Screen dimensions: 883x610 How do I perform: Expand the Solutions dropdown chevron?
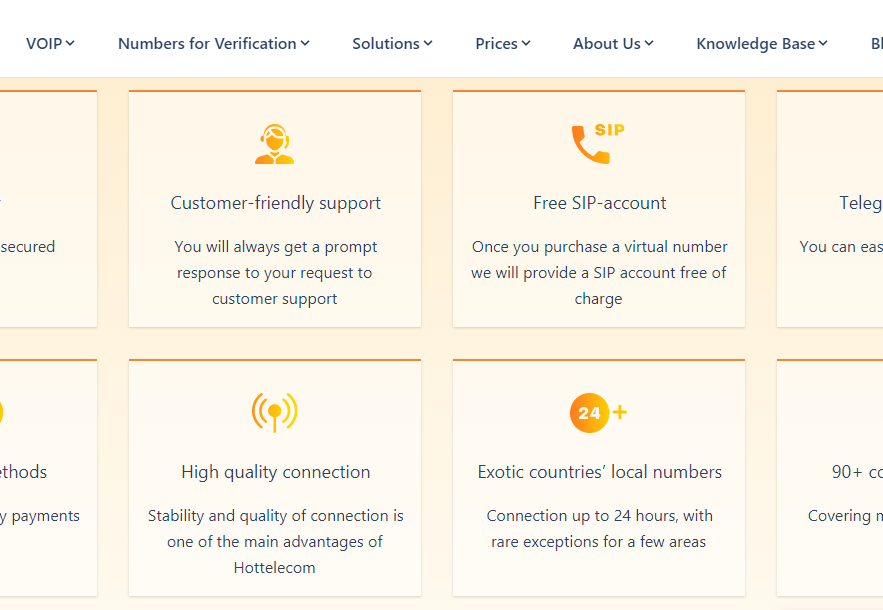[x=427, y=43]
